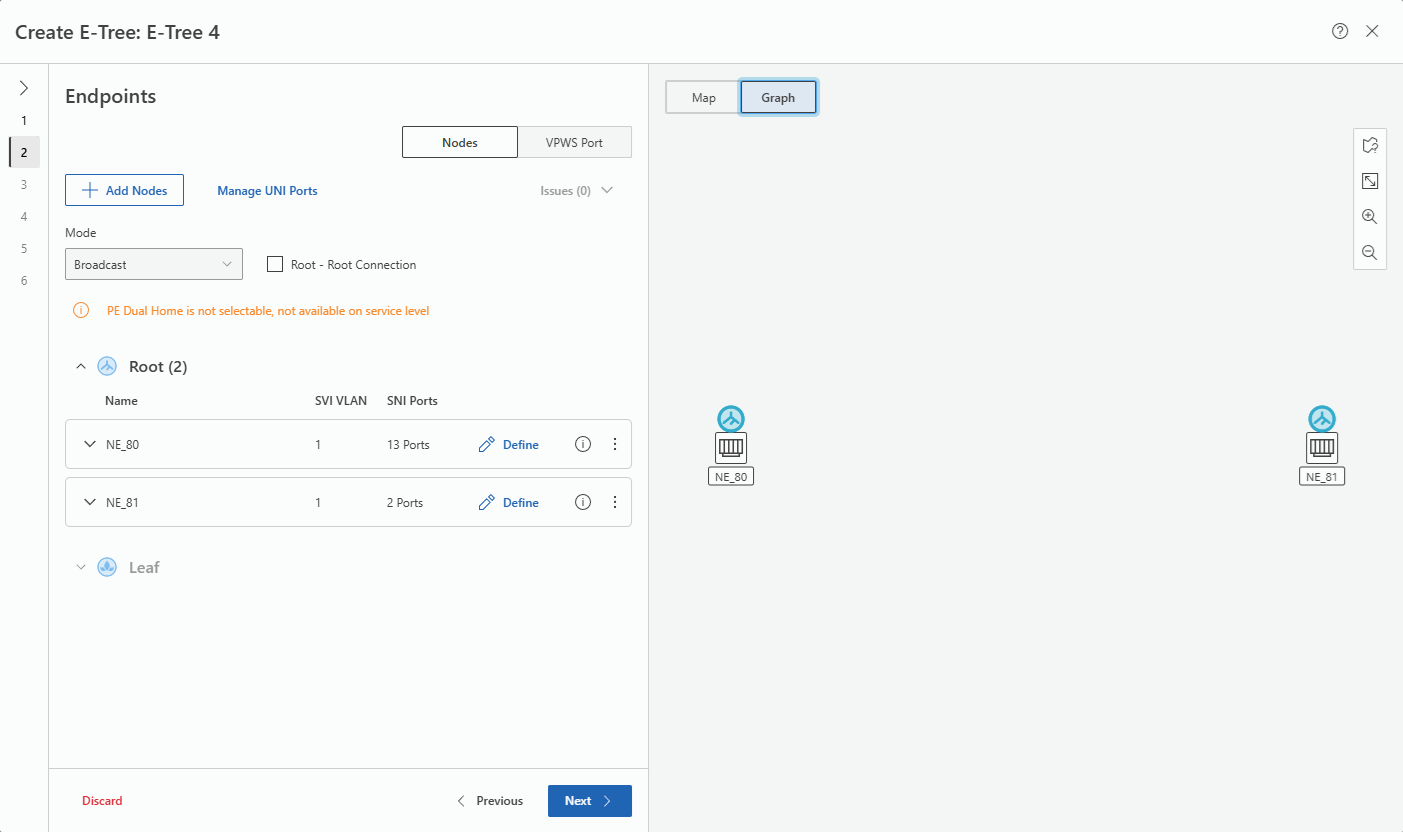
Task: Click the topmost graph toolbar map icon
Action: coord(1369,146)
